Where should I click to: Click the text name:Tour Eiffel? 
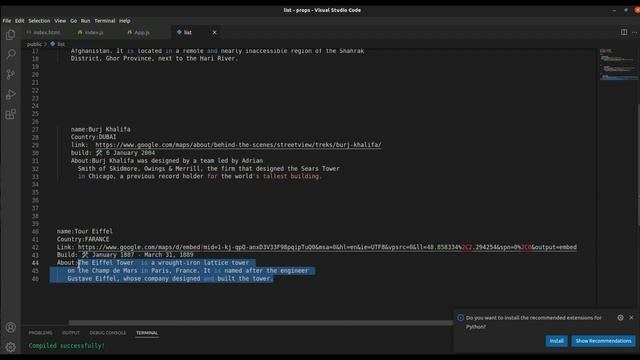tap(84, 231)
